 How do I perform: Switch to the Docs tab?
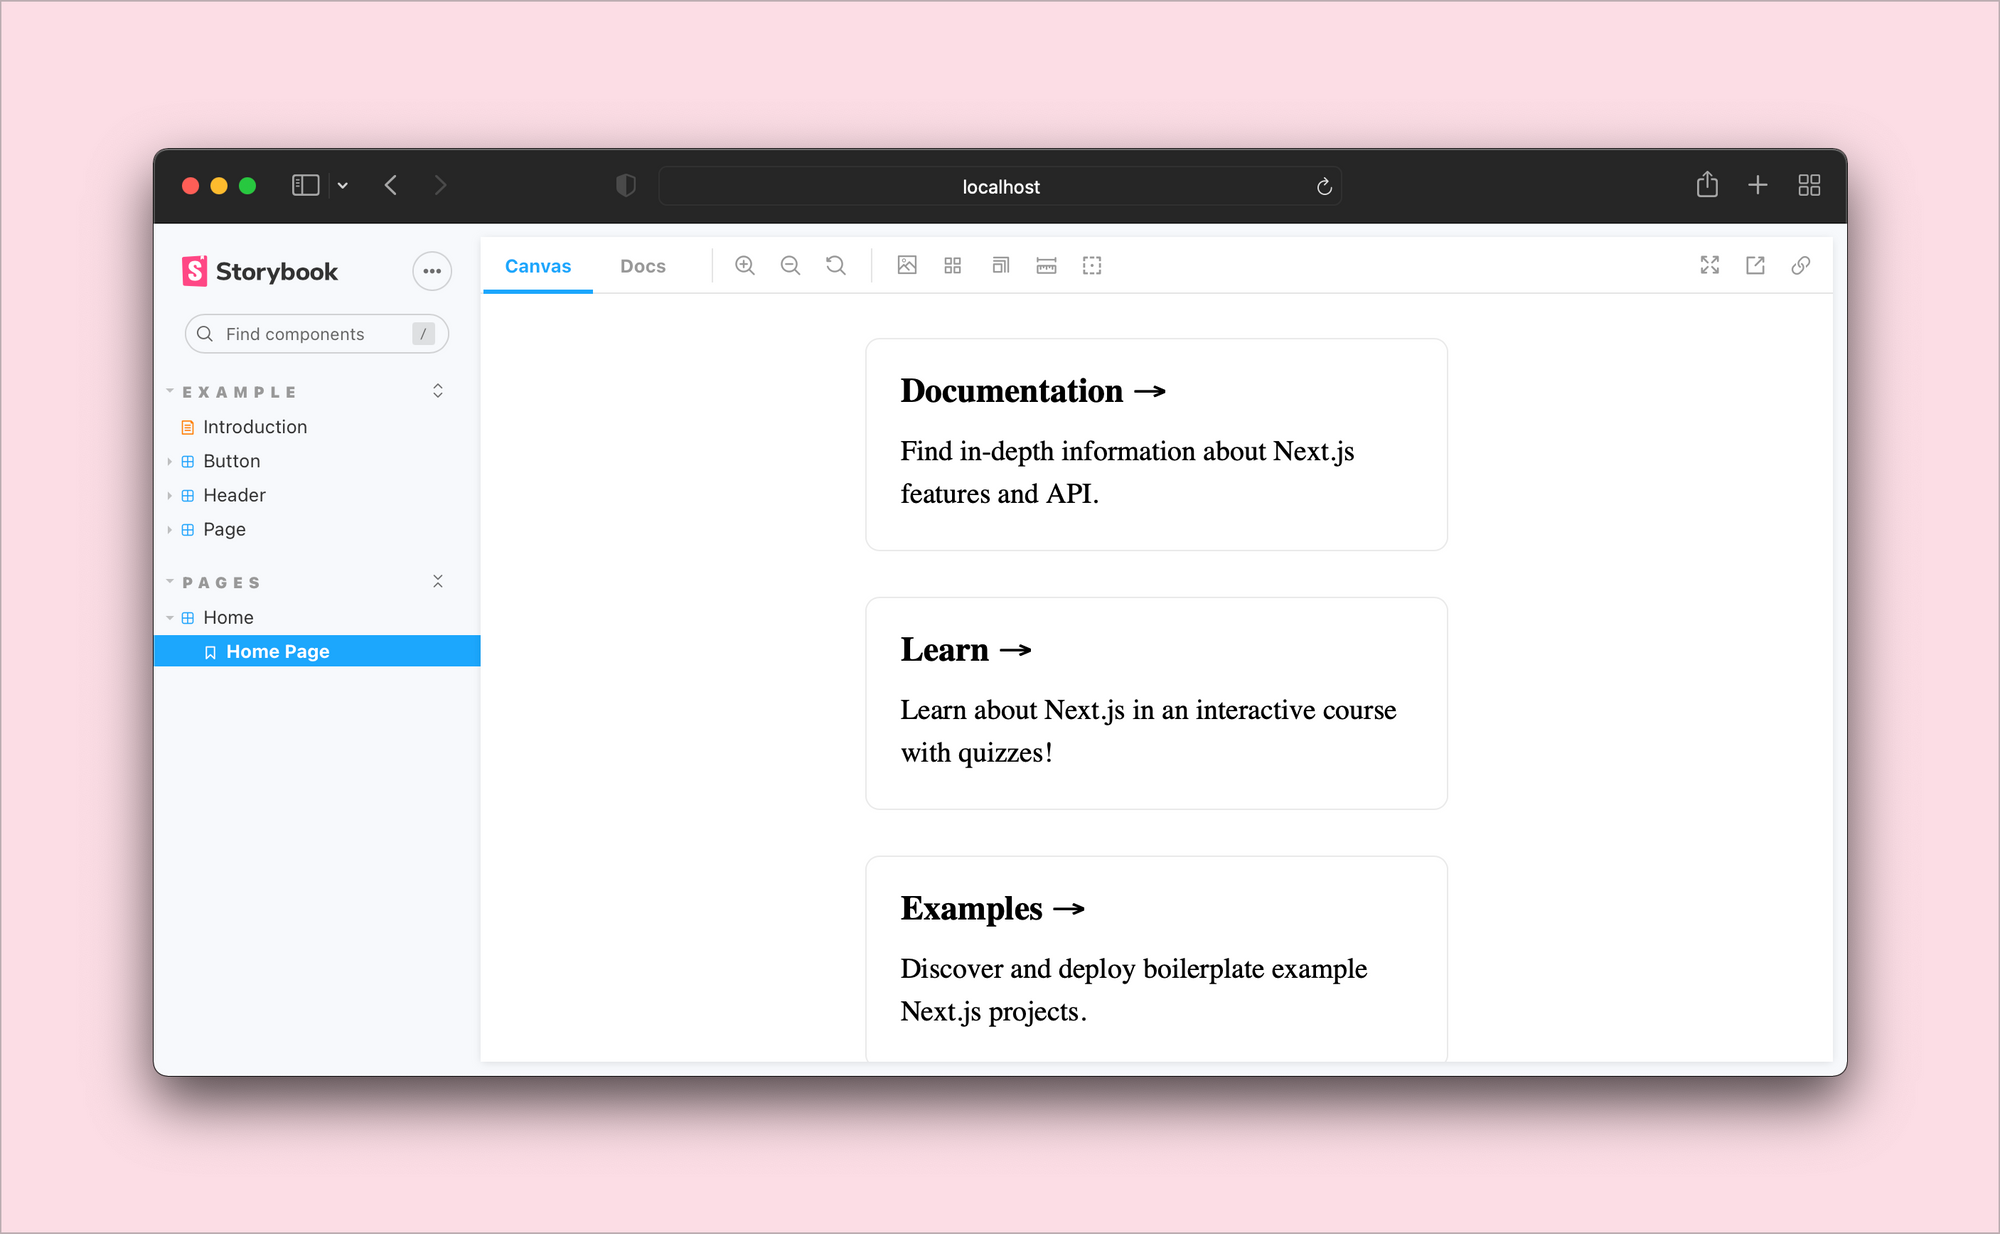click(x=643, y=266)
